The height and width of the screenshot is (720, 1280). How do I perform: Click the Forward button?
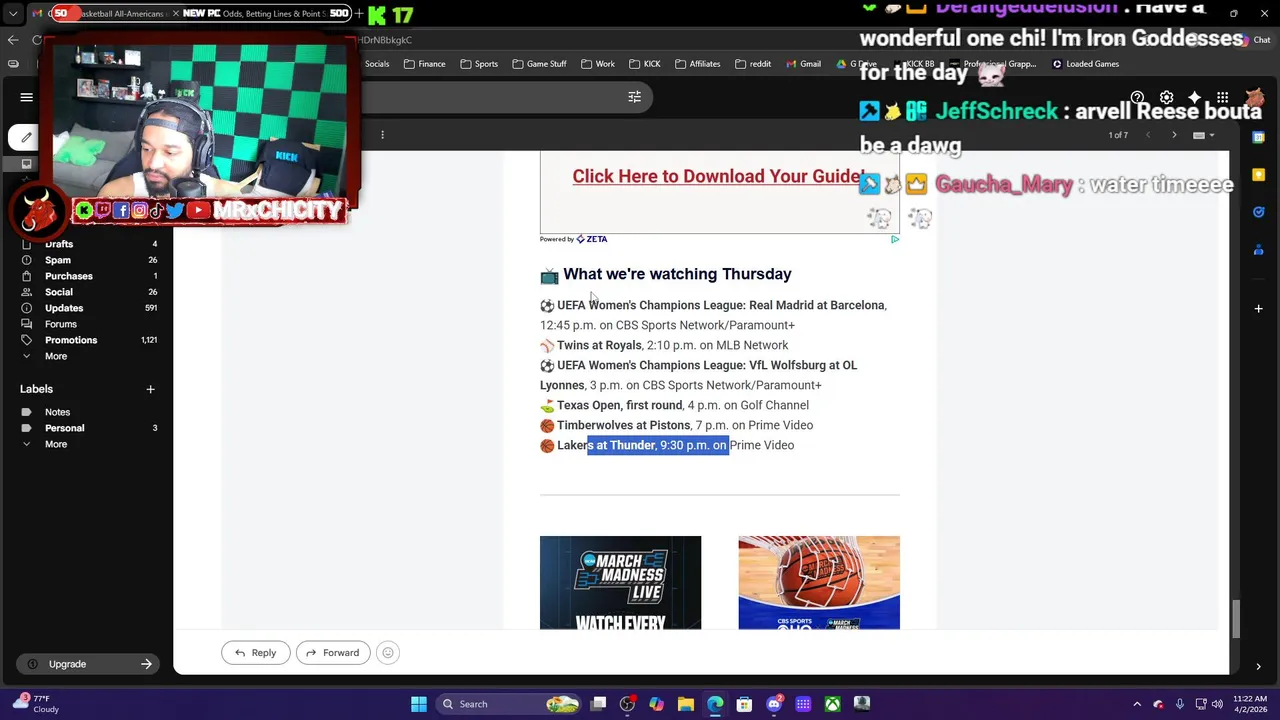[333, 653]
